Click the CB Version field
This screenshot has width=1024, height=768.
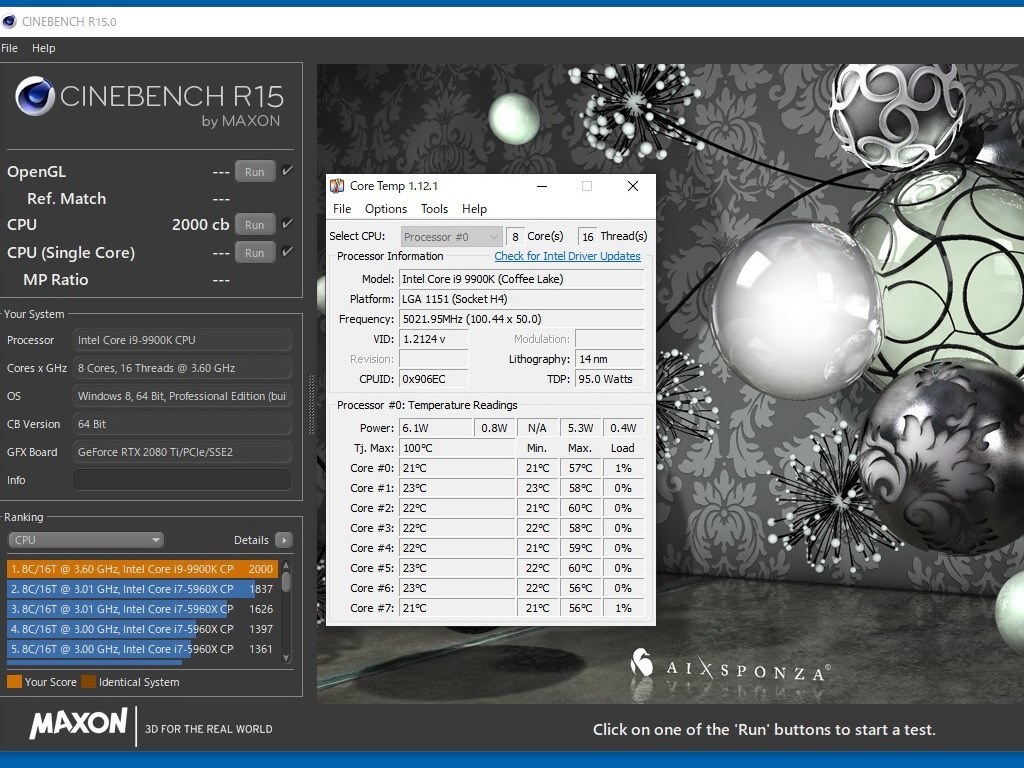[x=182, y=424]
